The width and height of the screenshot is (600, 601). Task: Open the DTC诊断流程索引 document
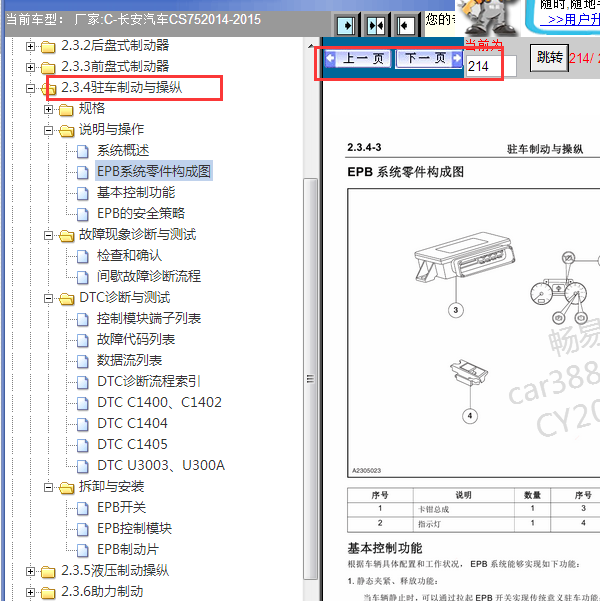click(148, 381)
